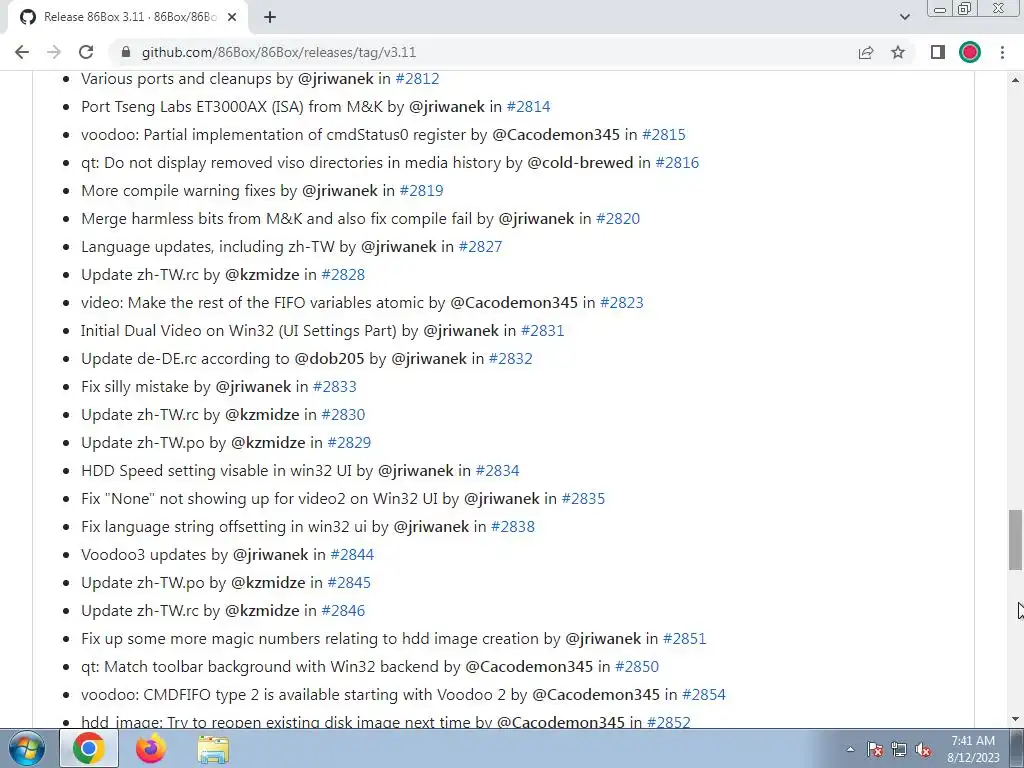Open pull request #2815
The image size is (1024, 768).
tap(664, 135)
